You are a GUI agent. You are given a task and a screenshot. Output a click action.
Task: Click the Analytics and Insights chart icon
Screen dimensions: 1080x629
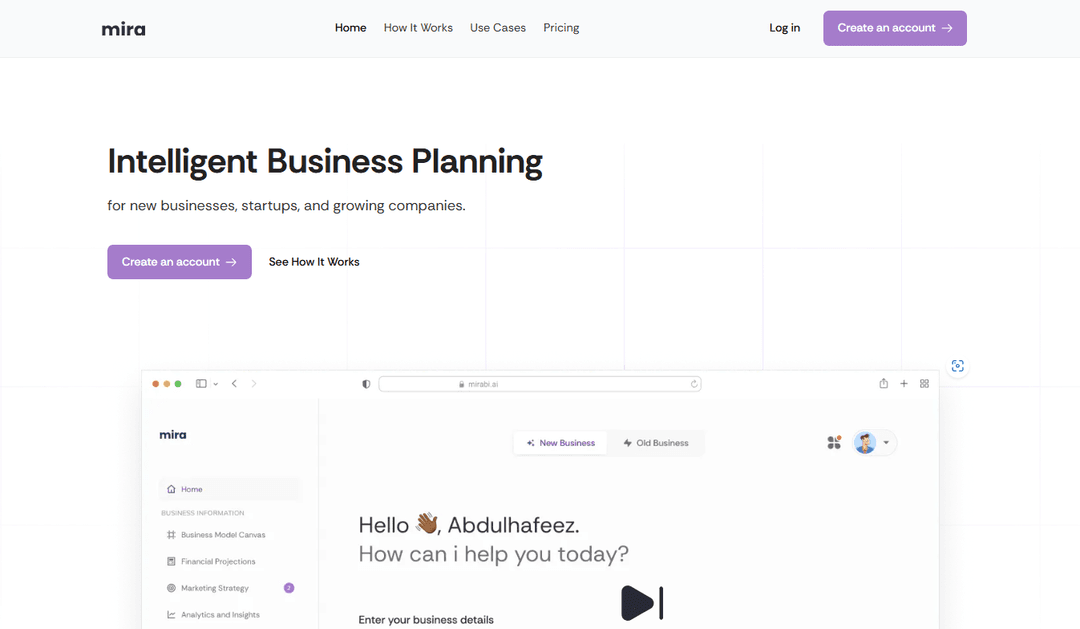[171, 615]
